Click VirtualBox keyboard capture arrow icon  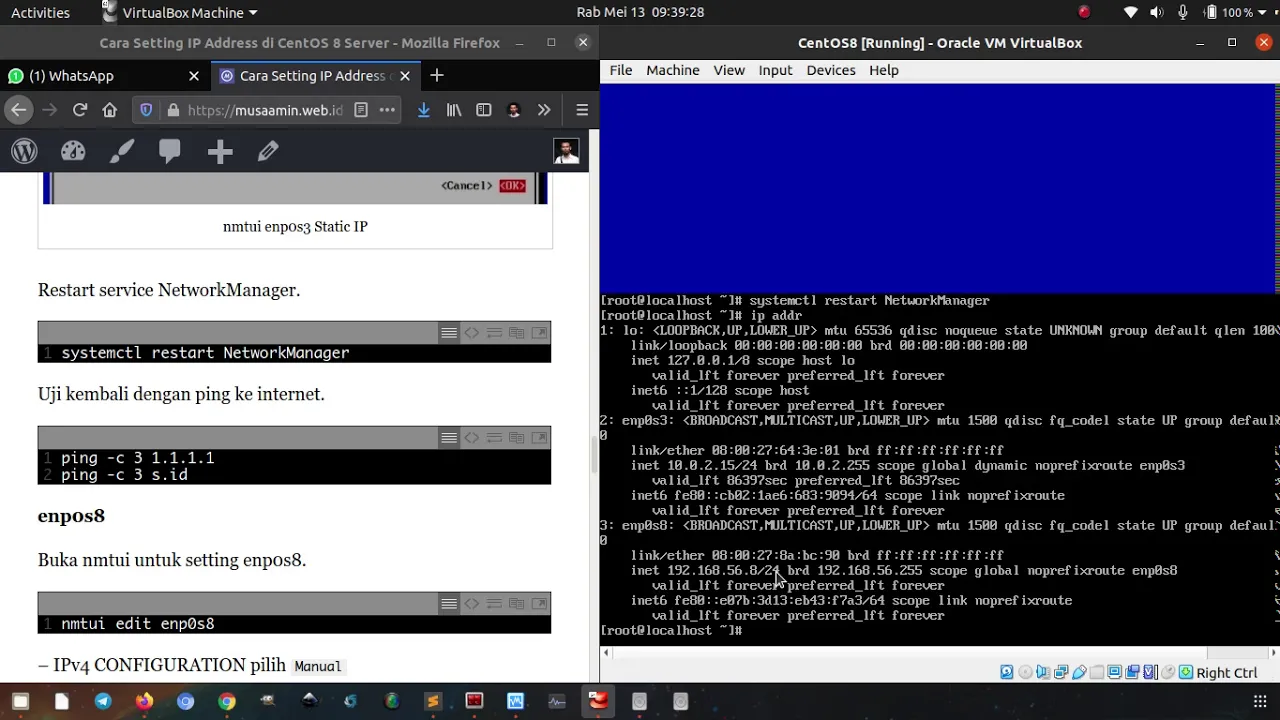pyautogui.click(x=1186, y=672)
